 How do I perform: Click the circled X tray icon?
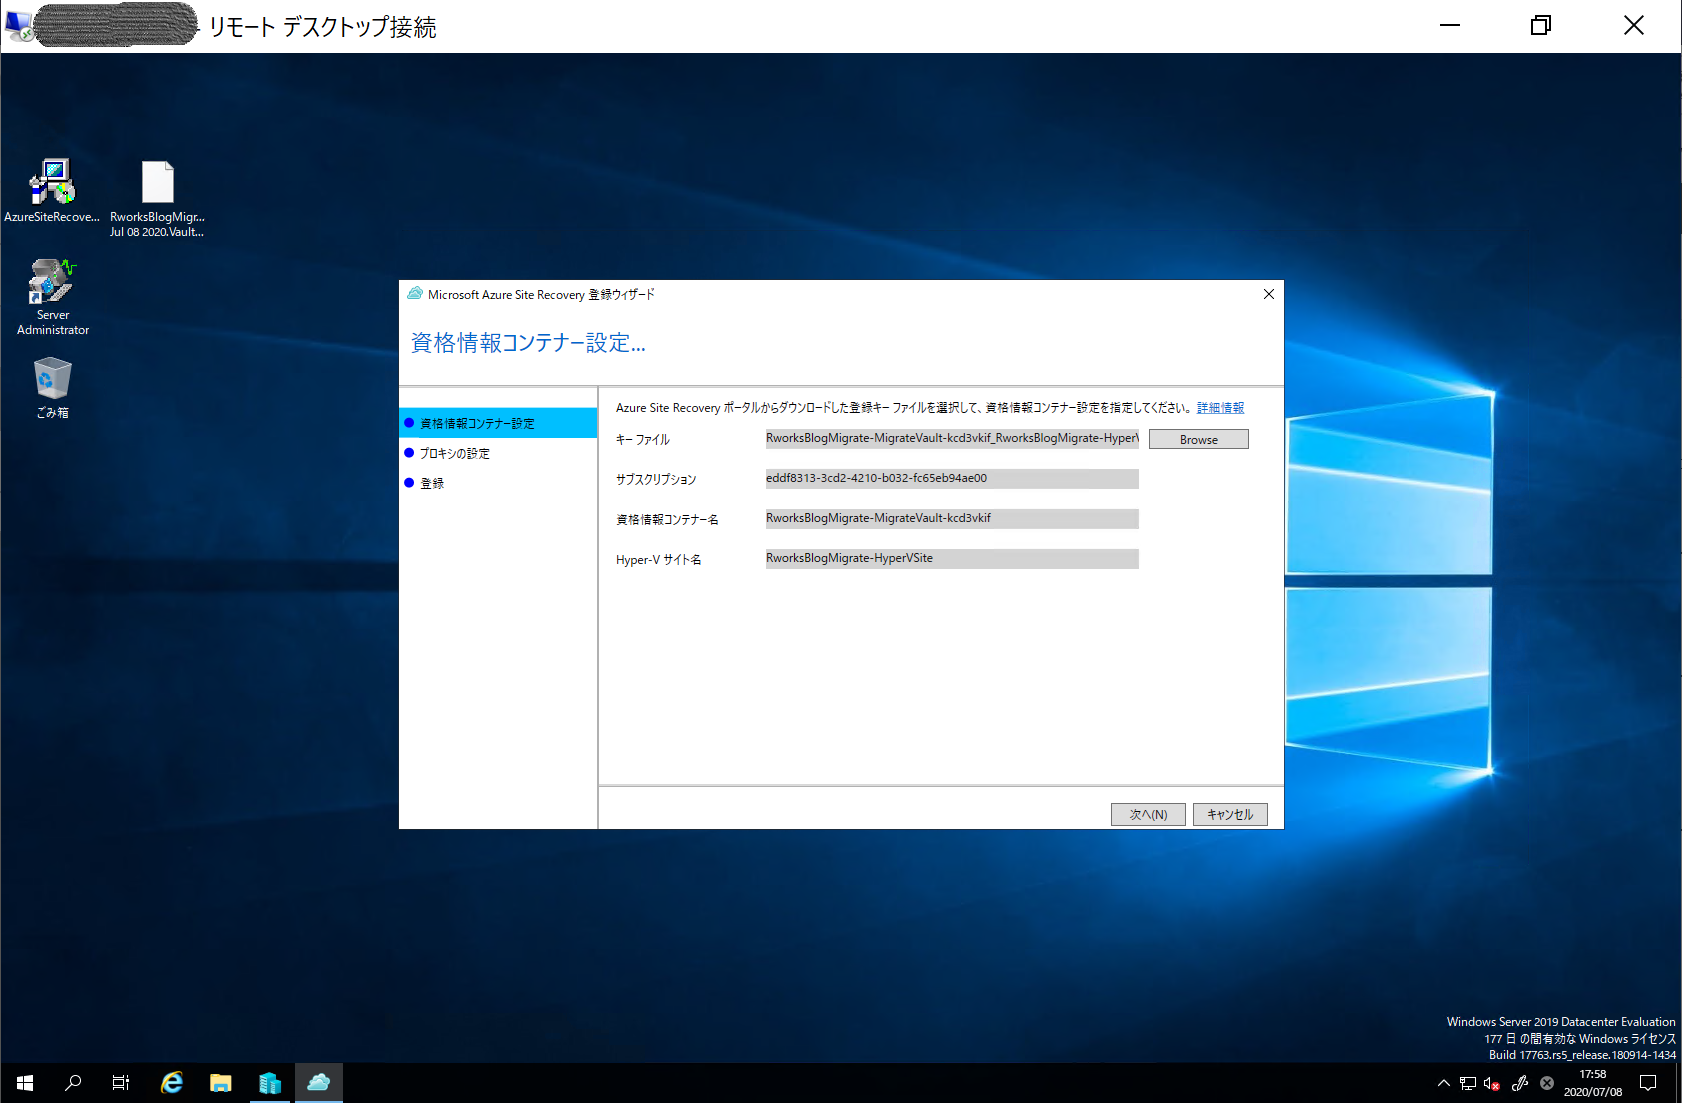[x=1547, y=1083]
